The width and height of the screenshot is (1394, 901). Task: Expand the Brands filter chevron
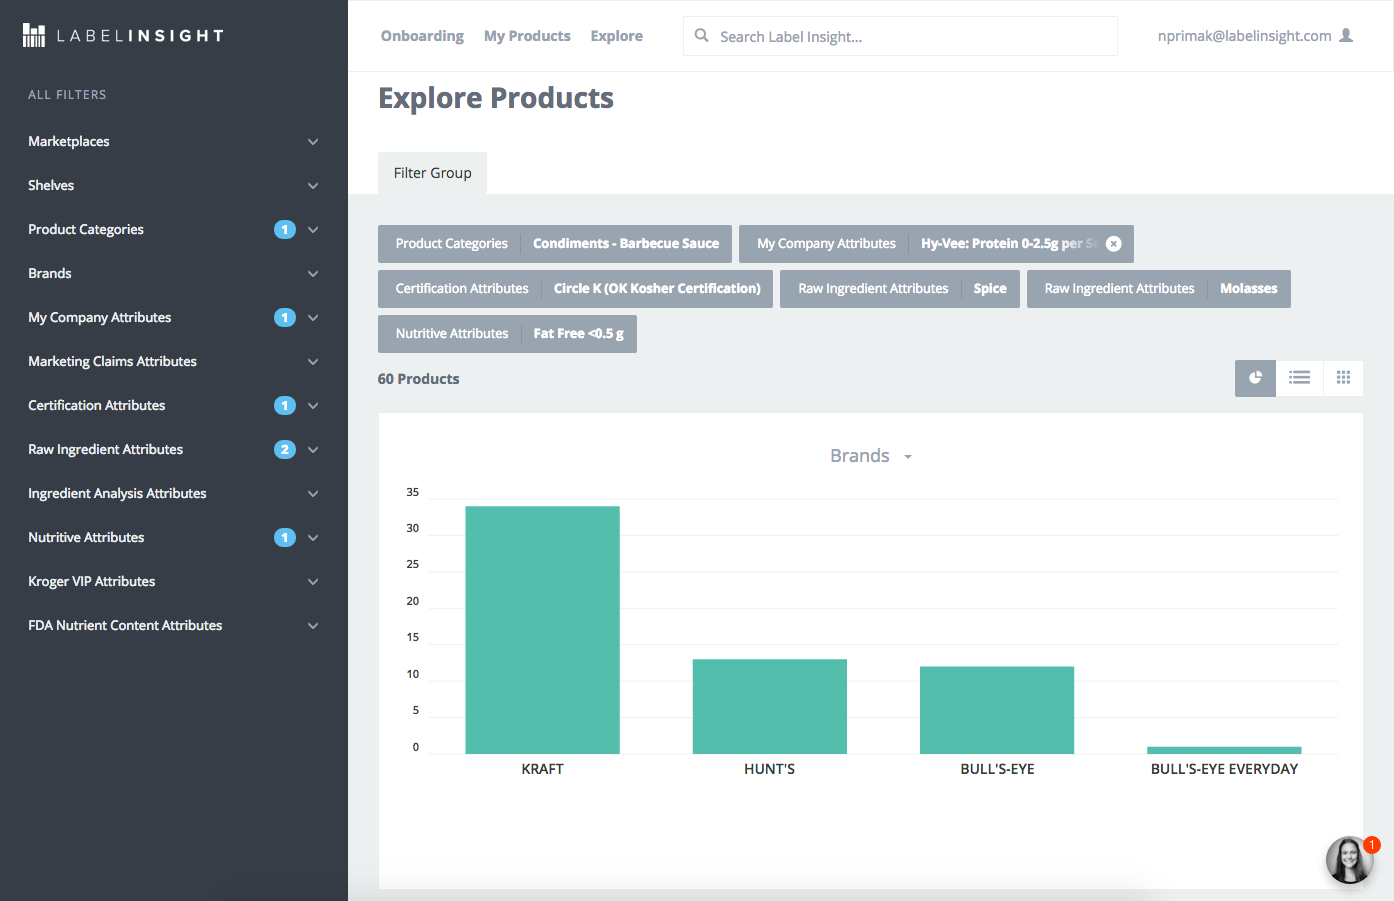(x=313, y=274)
